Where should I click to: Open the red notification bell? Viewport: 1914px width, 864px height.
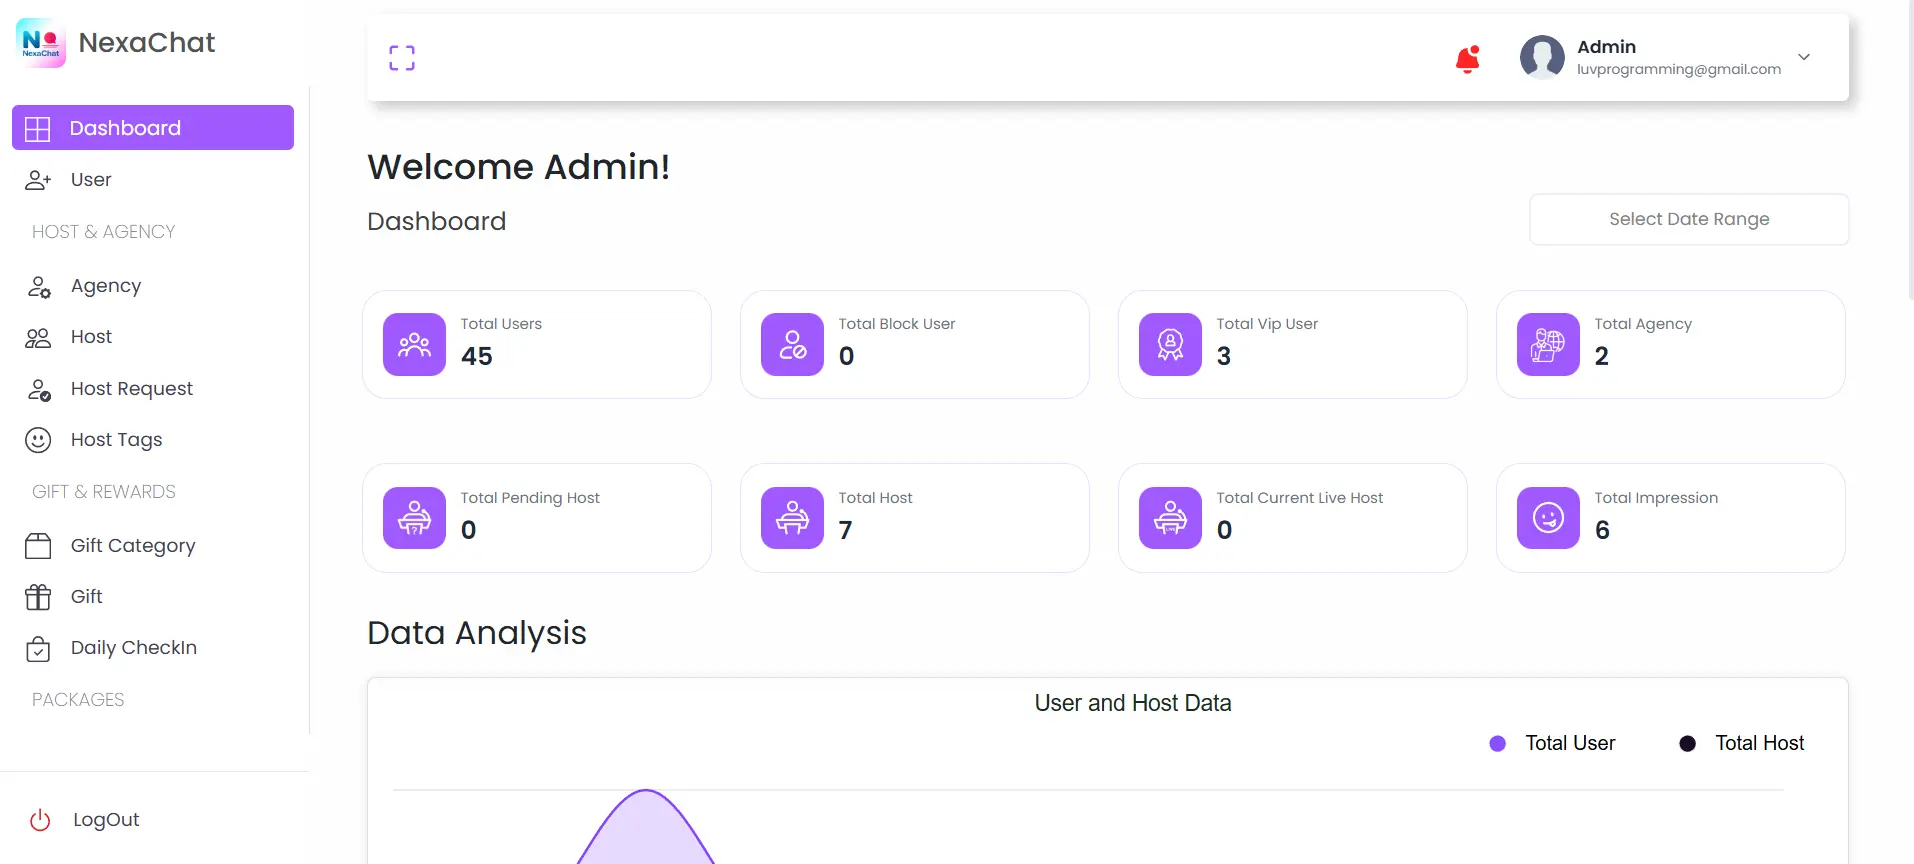click(x=1467, y=60)
